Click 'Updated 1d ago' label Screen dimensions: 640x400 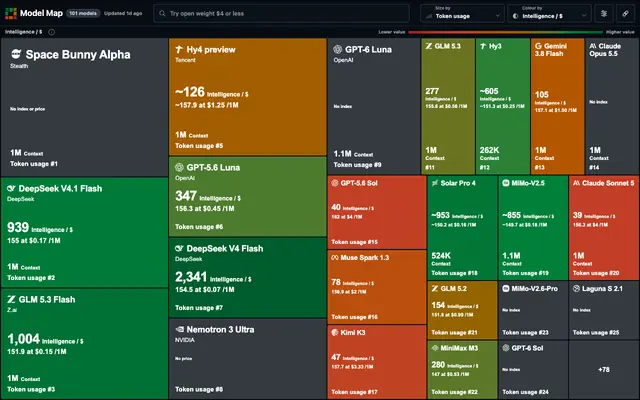click(123, 13)
